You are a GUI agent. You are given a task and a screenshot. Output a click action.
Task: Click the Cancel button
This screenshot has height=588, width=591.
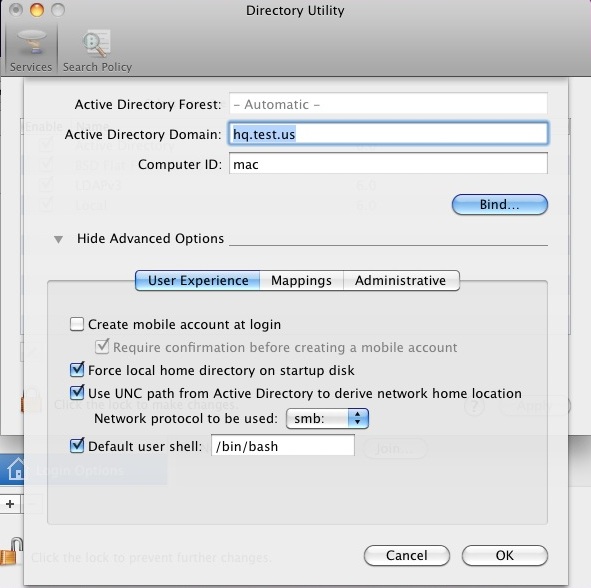coord(407,555)
